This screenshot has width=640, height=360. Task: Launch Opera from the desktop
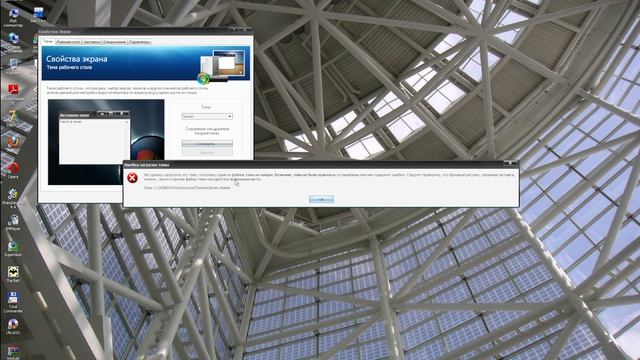point(13,169)
